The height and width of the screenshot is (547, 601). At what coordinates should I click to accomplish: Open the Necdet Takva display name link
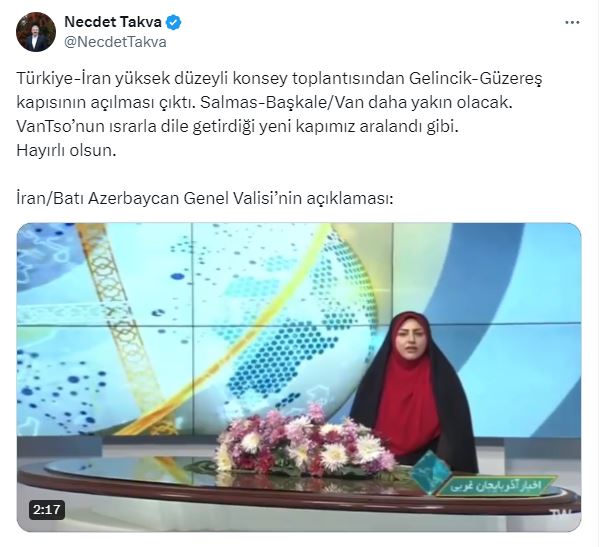(113, 22)
